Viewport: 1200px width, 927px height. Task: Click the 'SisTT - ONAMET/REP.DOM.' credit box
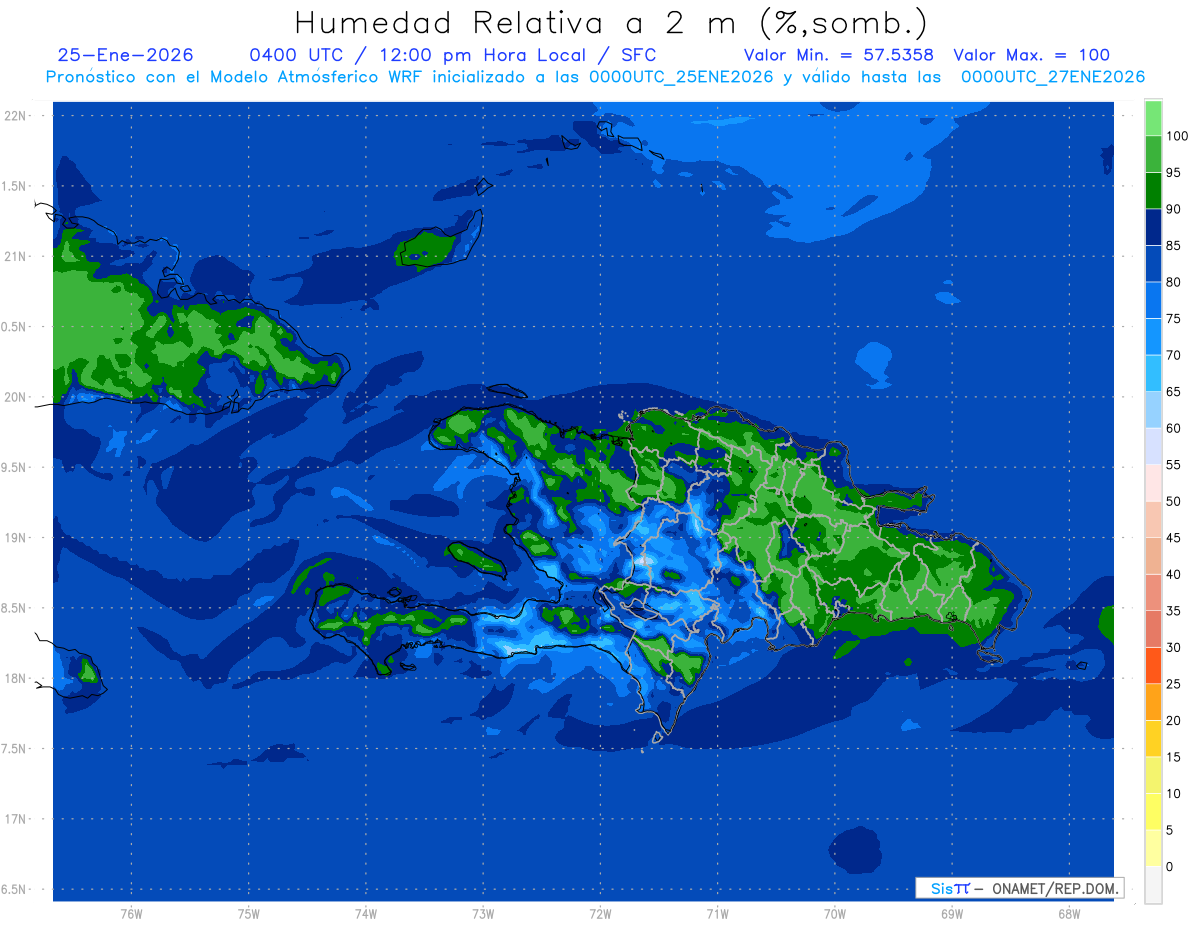1019,888
